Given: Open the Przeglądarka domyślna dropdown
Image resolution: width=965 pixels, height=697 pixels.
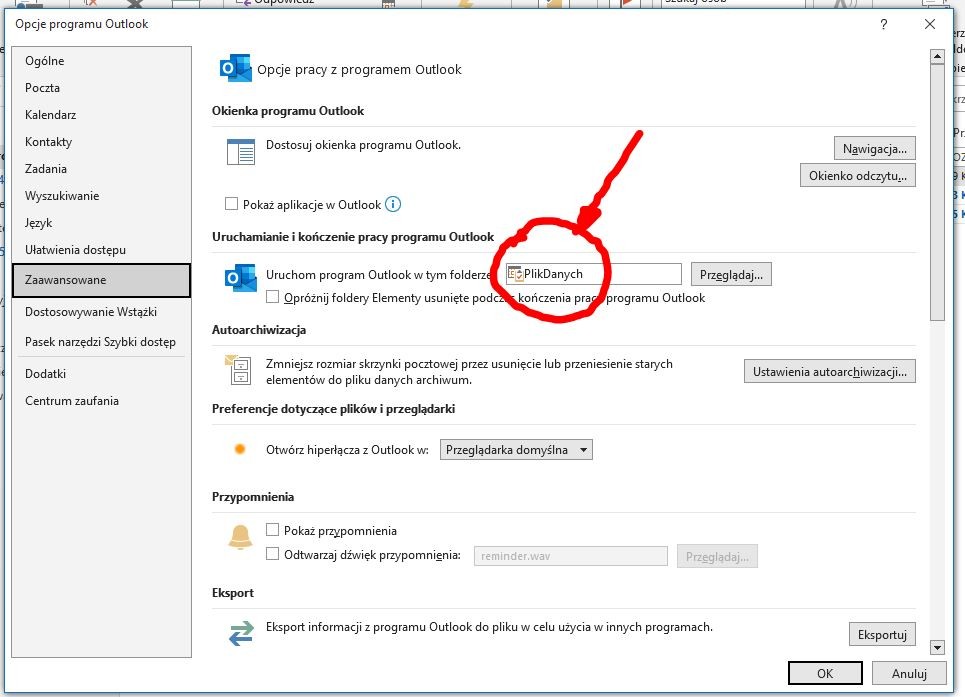Looking at the screenshot, I should coord(516,450).
